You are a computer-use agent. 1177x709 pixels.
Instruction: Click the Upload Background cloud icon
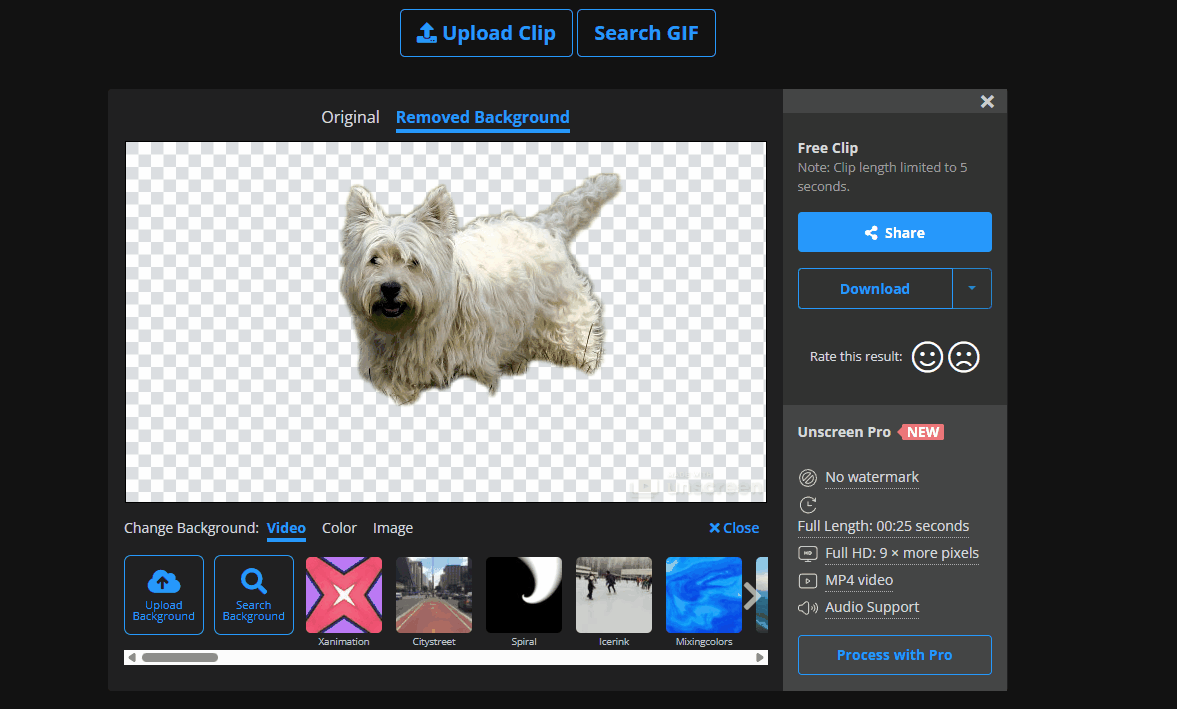tap(163, 582)
